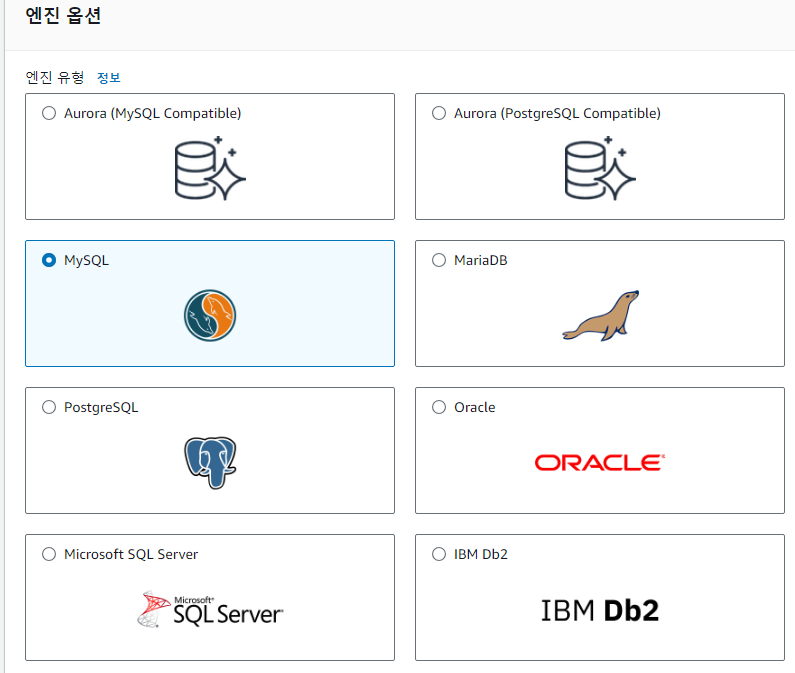This screenshot has height=673, width=795.
Task: Click the selected MySQL radio button
Action: pyautogui.click(x=49, y=260)
